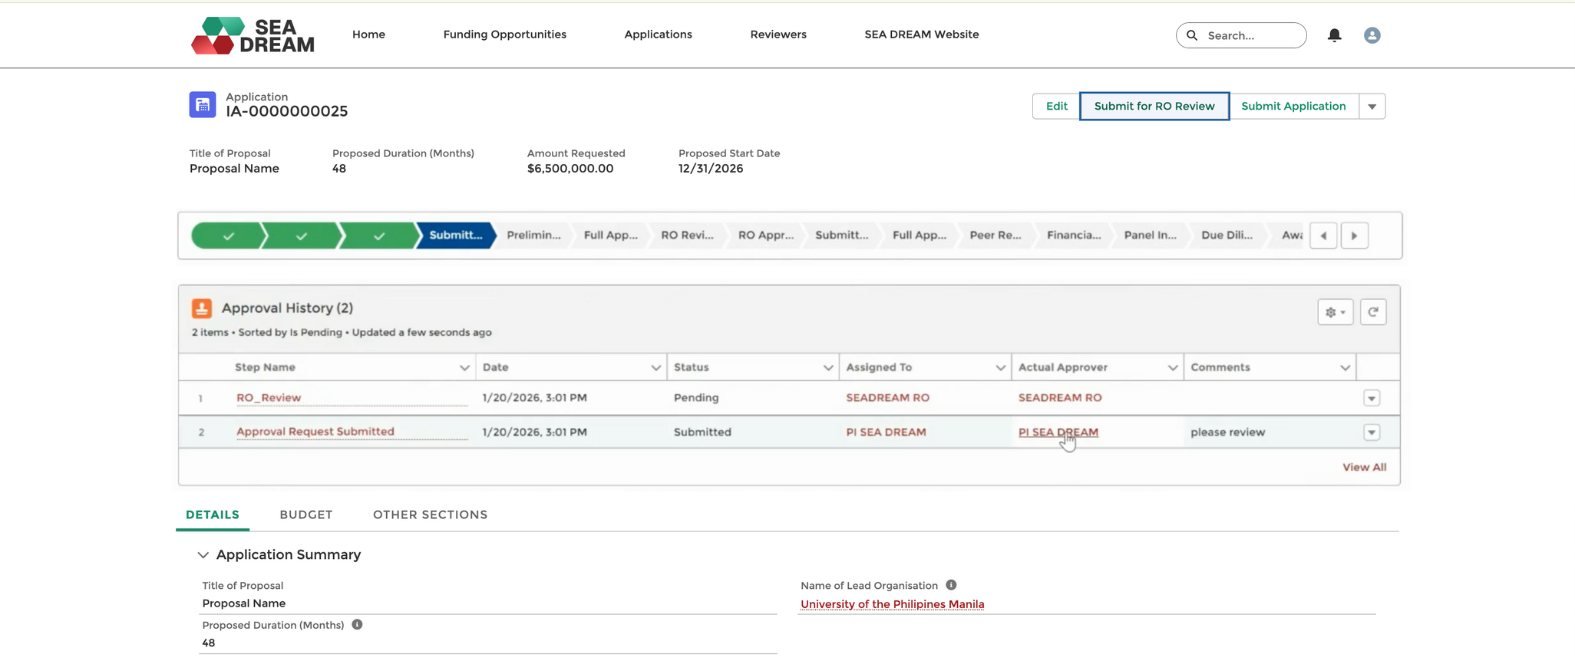Click the notifications bell icon
The image size is (1575, 656).
pos(1334,35)
